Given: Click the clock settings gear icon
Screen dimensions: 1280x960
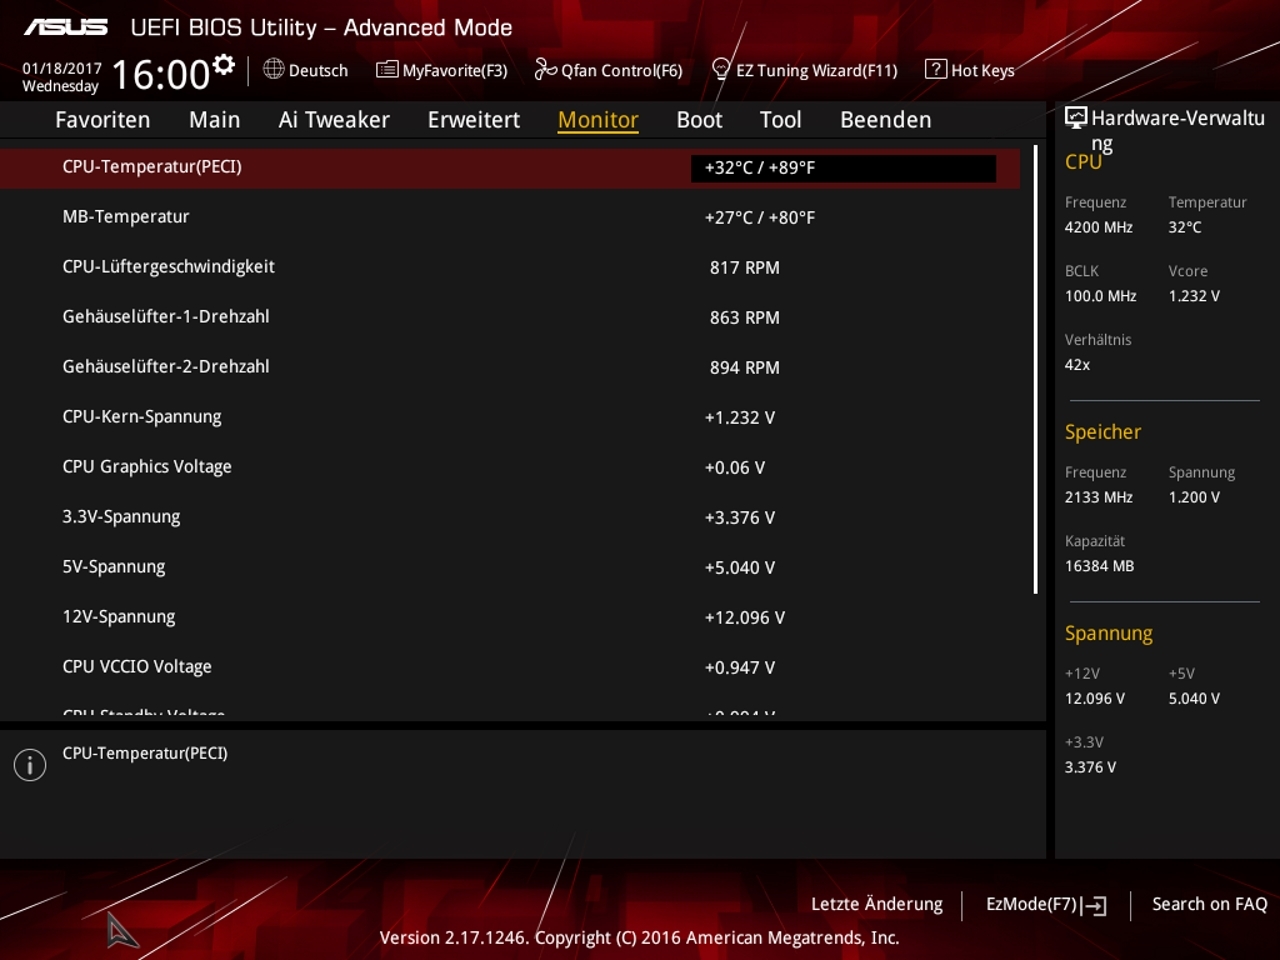Looking at the screenshot, I should pyautogui.click(x=224, y=64).
